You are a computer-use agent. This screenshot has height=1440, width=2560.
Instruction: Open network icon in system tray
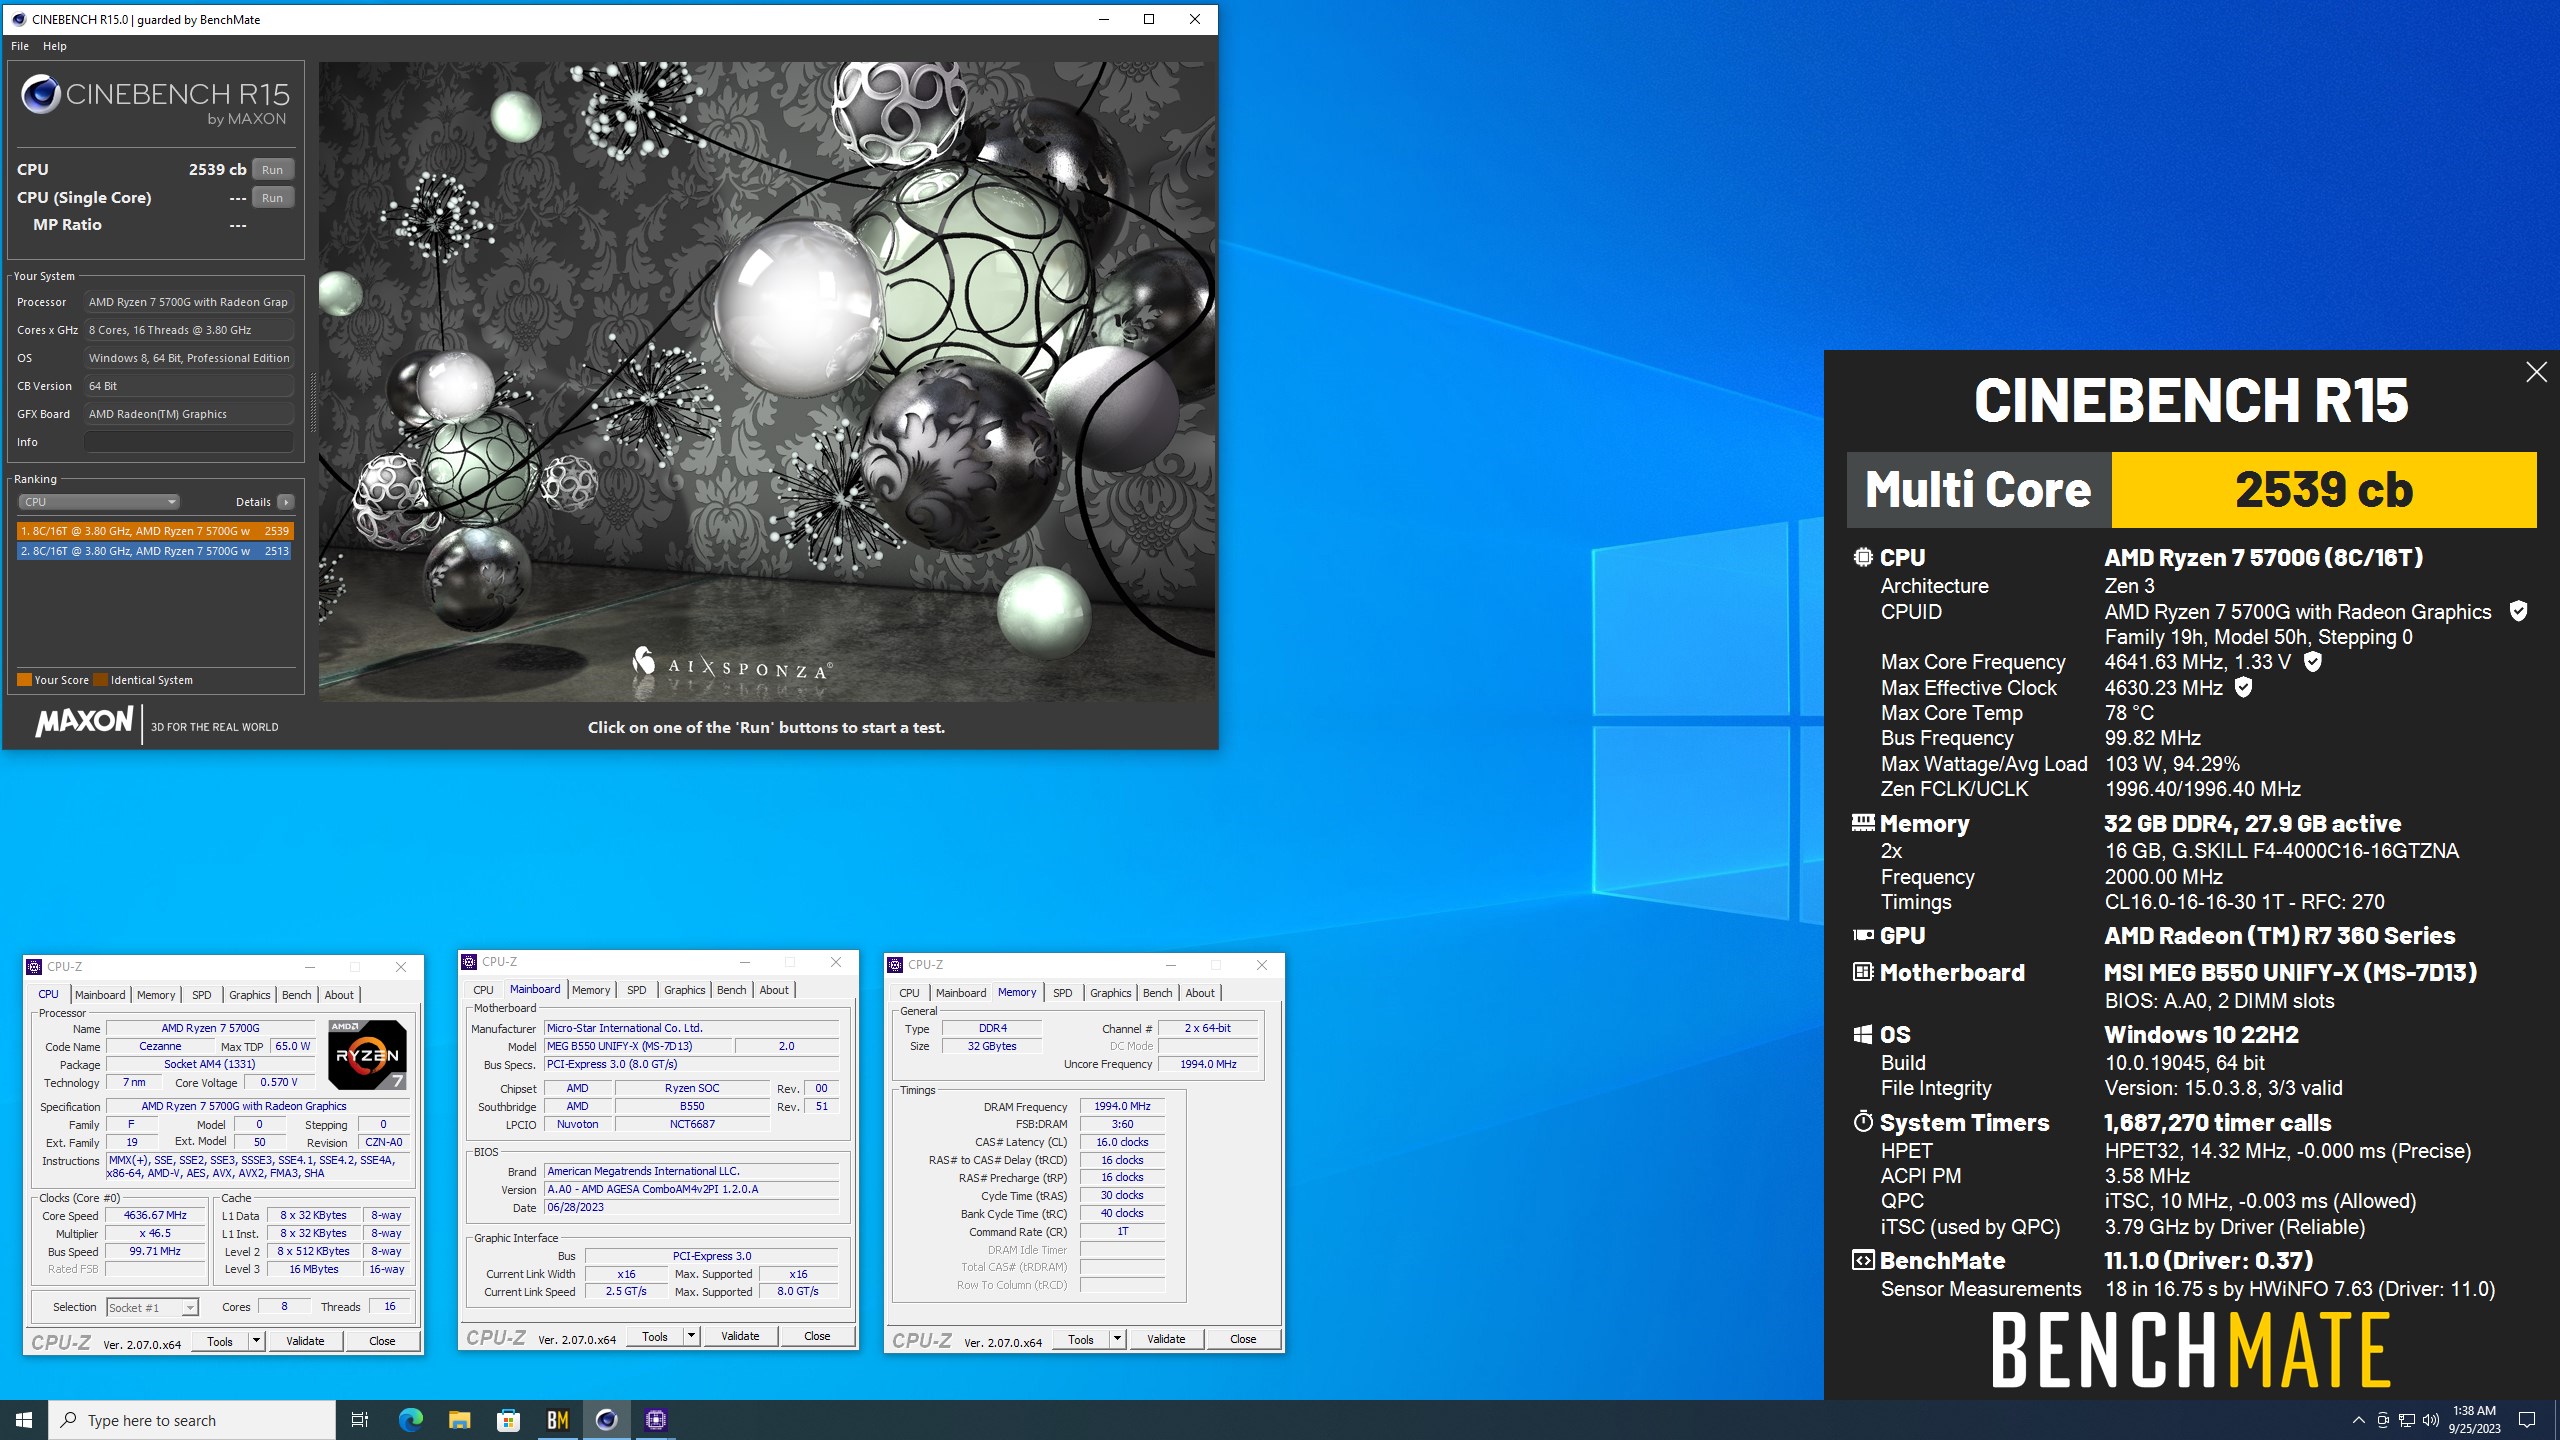(2407, 1420)
